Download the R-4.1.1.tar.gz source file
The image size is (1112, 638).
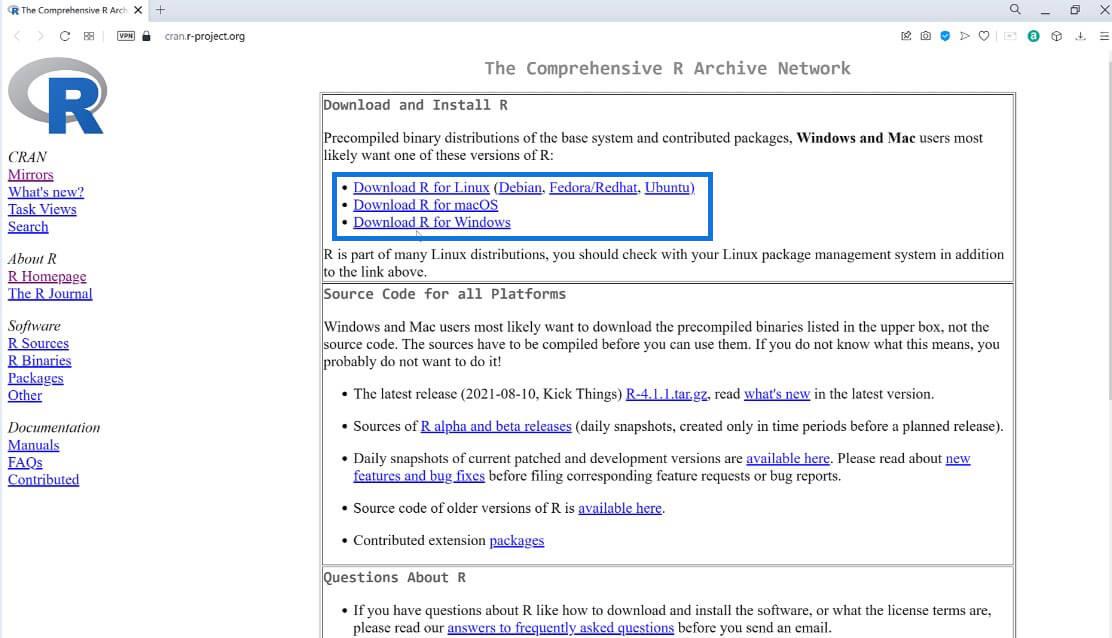[x=667, y=394]
